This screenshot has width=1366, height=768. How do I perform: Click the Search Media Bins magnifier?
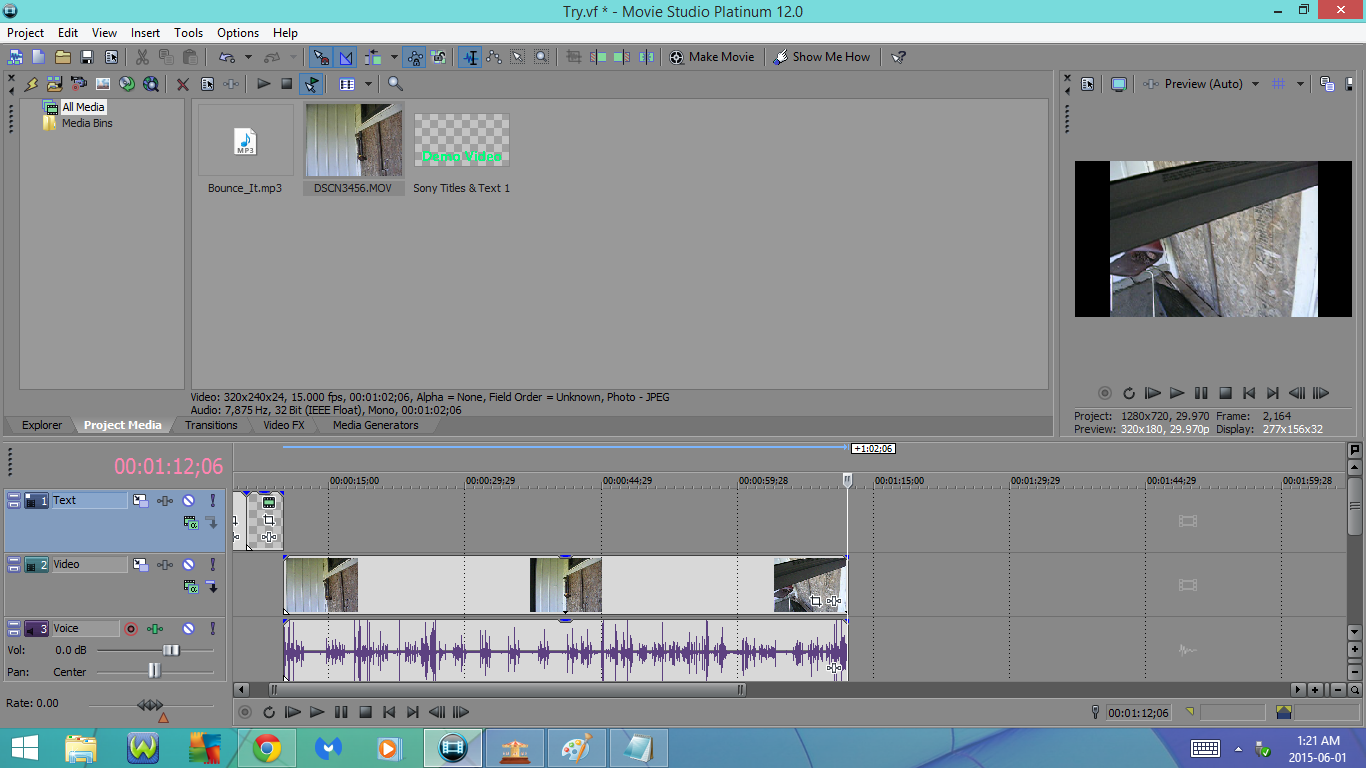395,84
